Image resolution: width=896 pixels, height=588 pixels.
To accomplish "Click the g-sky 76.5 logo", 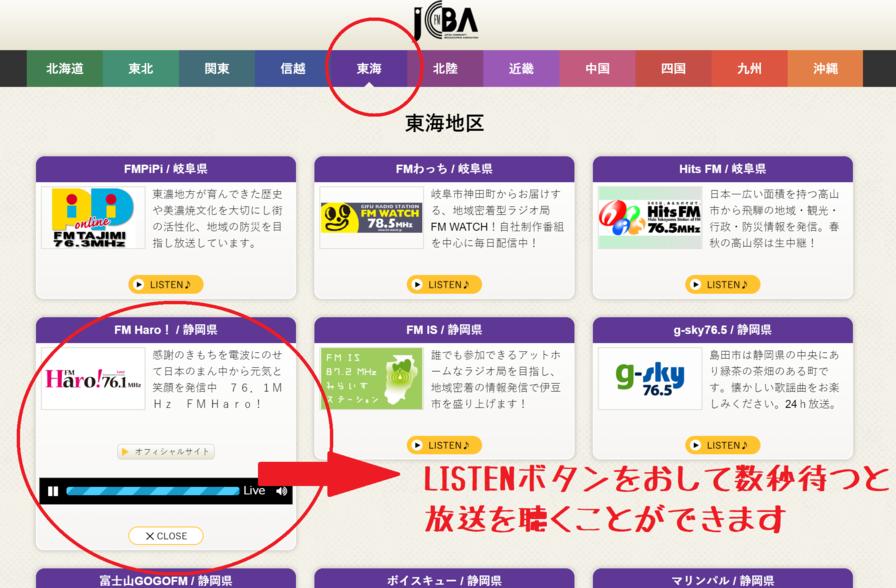I will 650,378.
